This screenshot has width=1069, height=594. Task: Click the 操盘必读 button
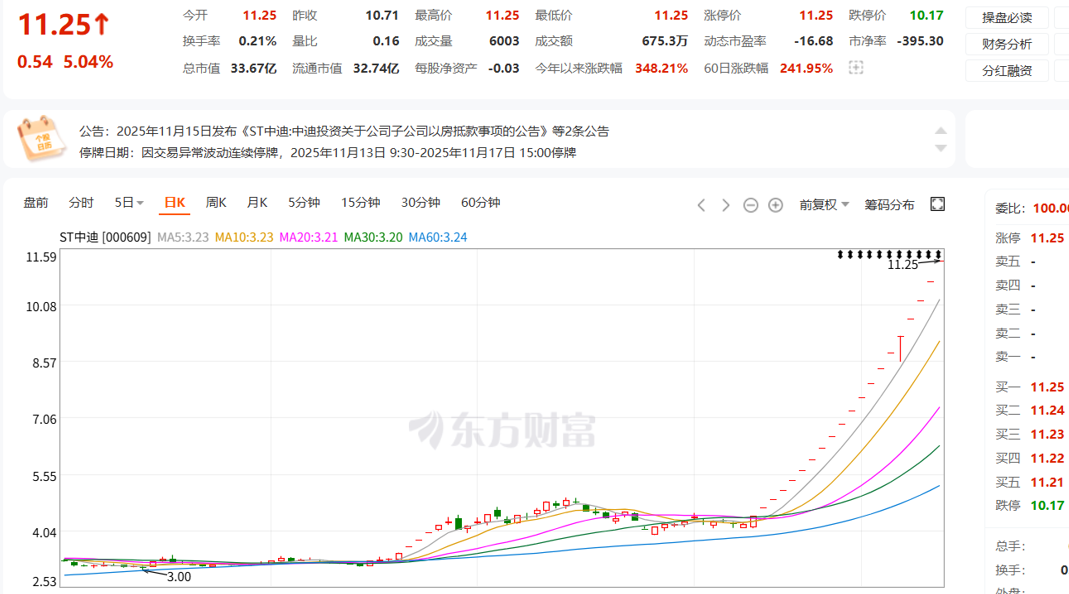[x=1007, y=18]
